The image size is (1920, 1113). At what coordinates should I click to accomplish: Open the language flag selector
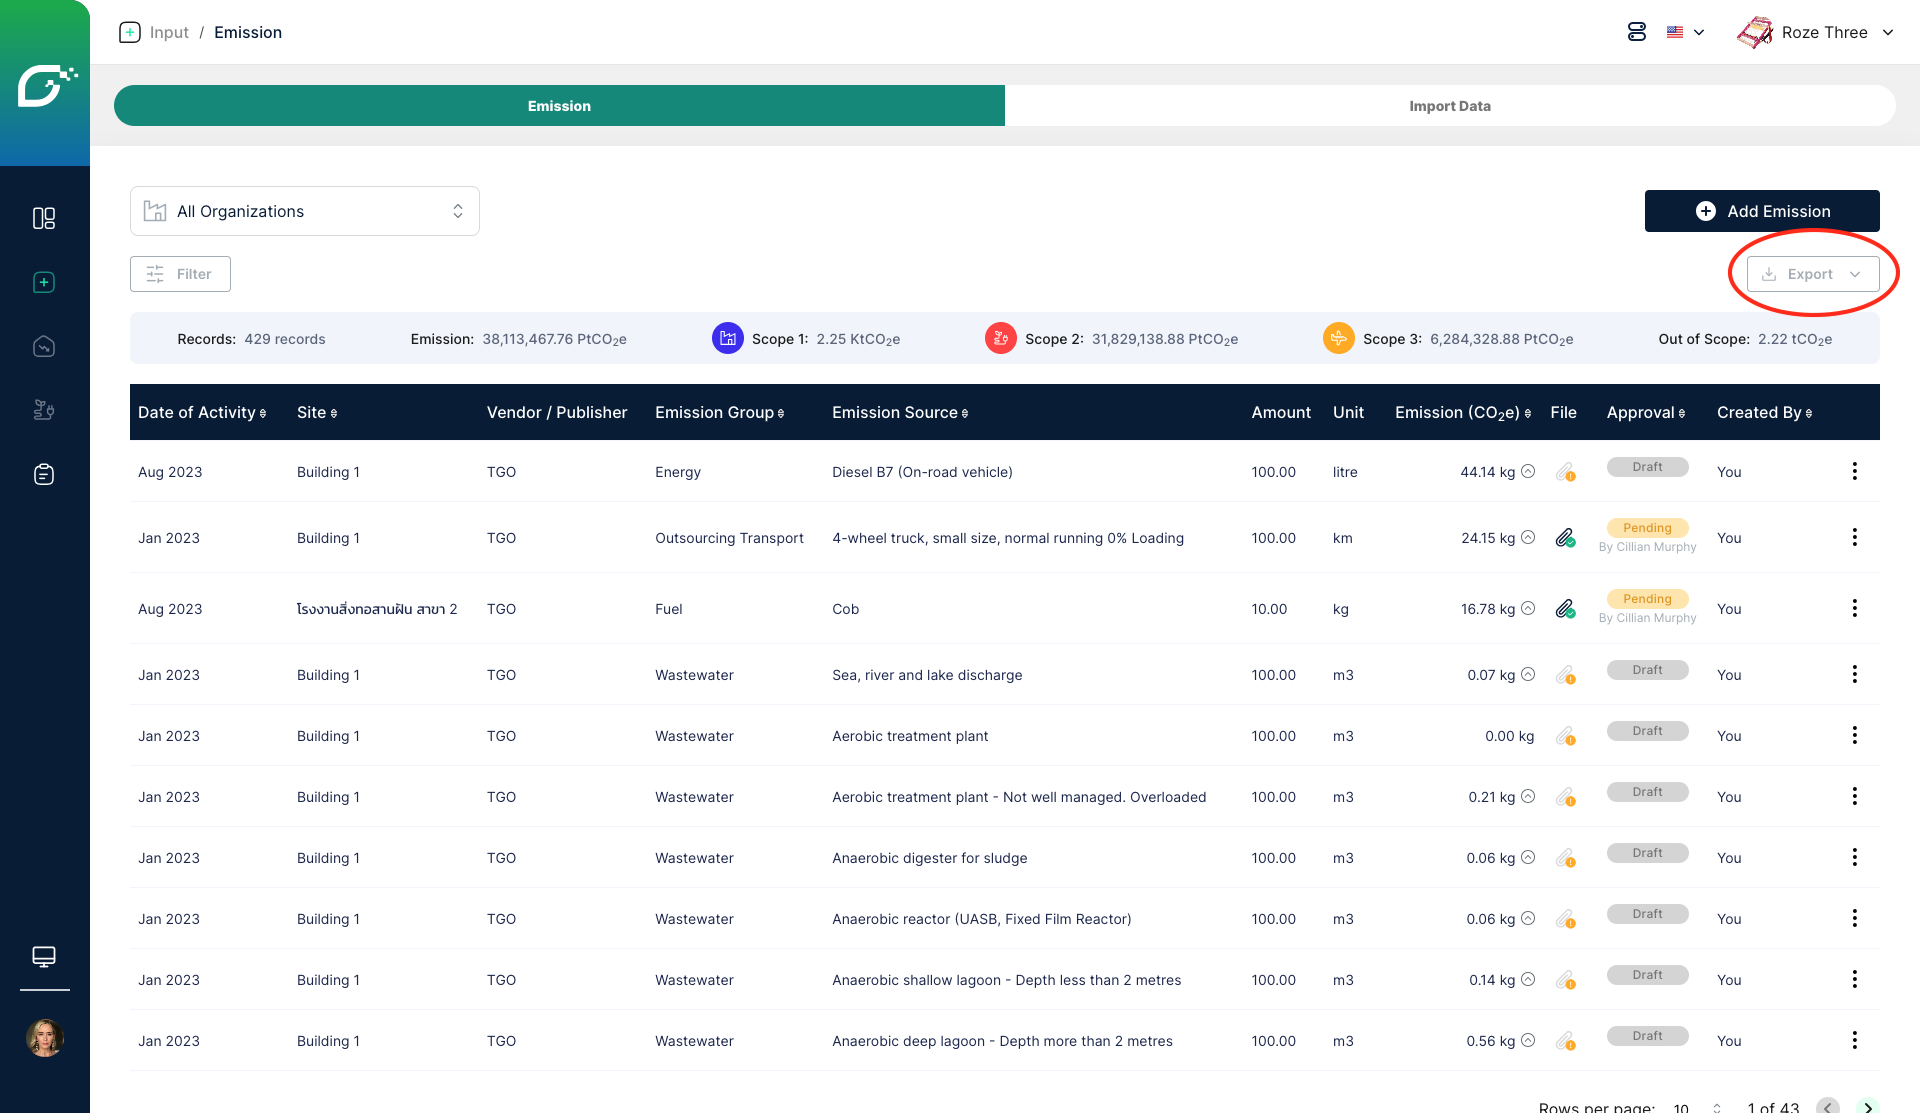[x=1685, y=32]
